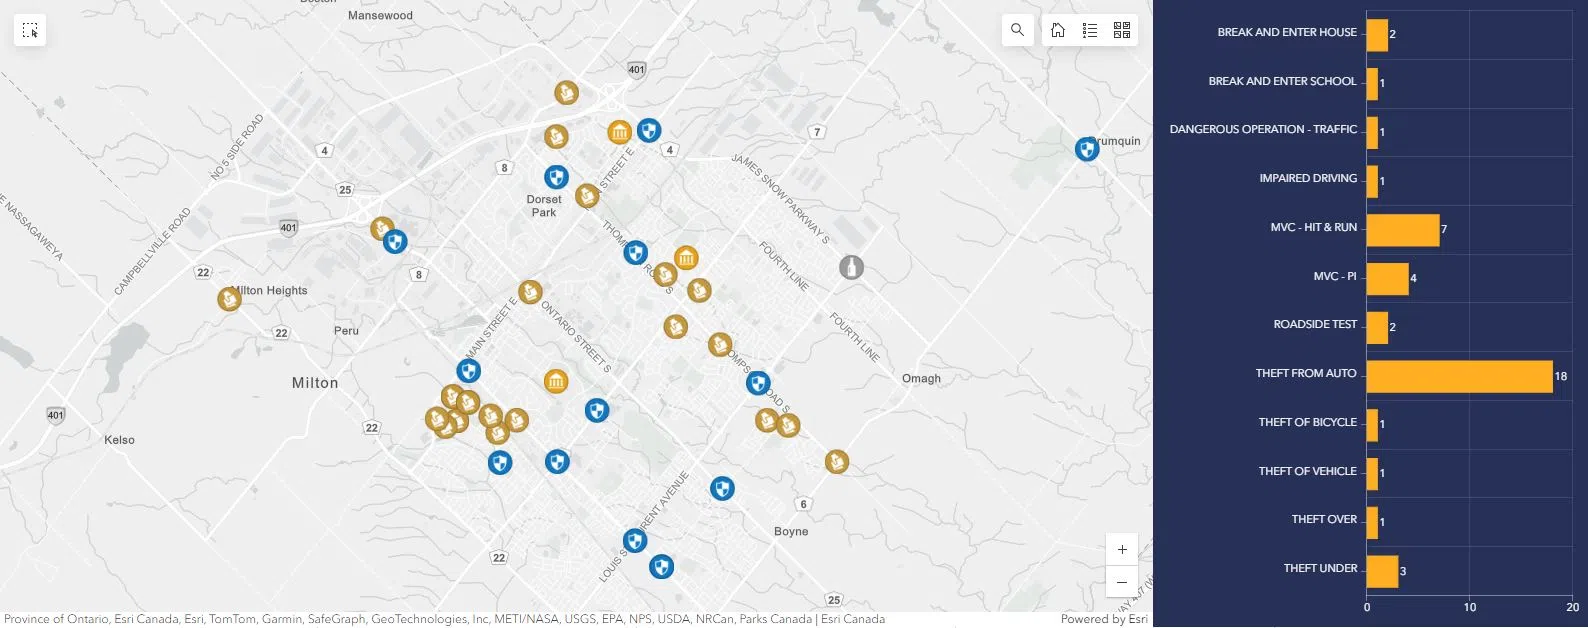Activate the rectangle select tool
Image resolution: width=1588 pixels, height=628 pixels.
[30, 30]
